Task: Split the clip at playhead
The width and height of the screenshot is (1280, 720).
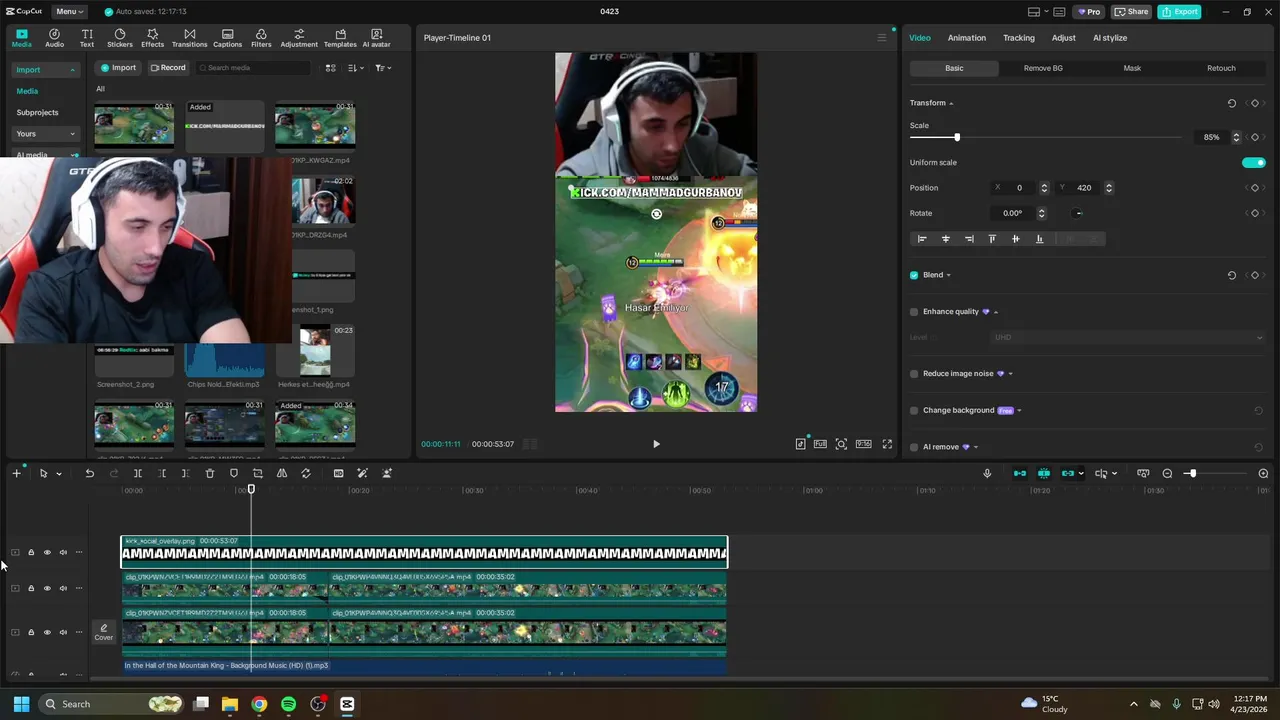Action: click(x=137, y=473)
